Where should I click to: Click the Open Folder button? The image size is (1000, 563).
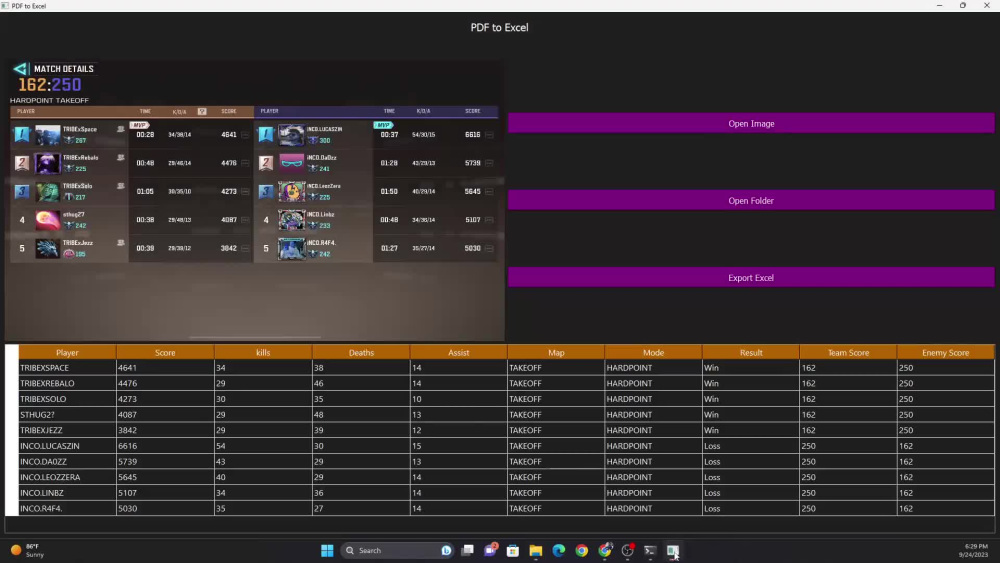point(751,201)
